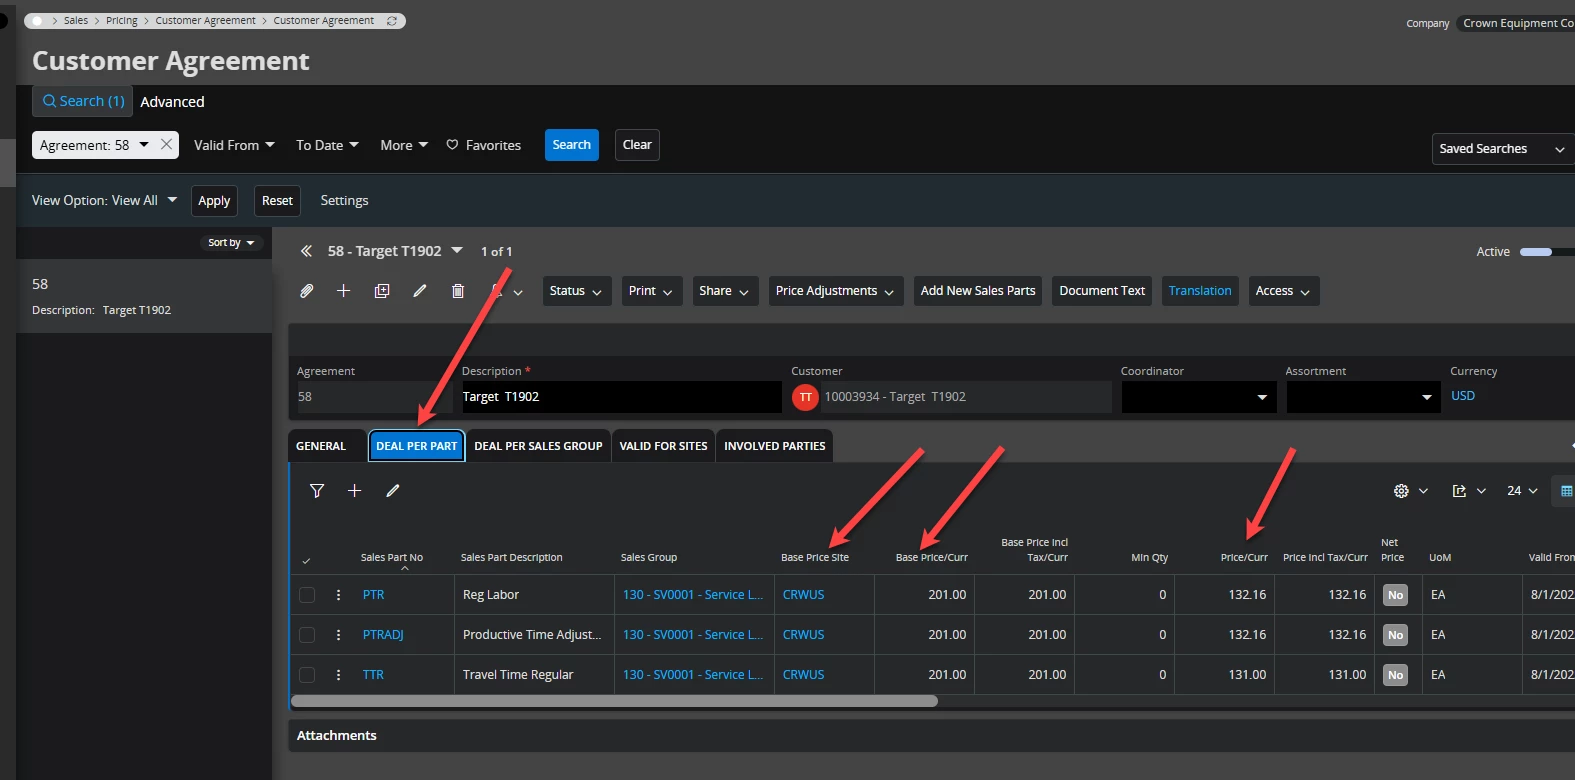Add a new row with table plus icon

(354, 491)
